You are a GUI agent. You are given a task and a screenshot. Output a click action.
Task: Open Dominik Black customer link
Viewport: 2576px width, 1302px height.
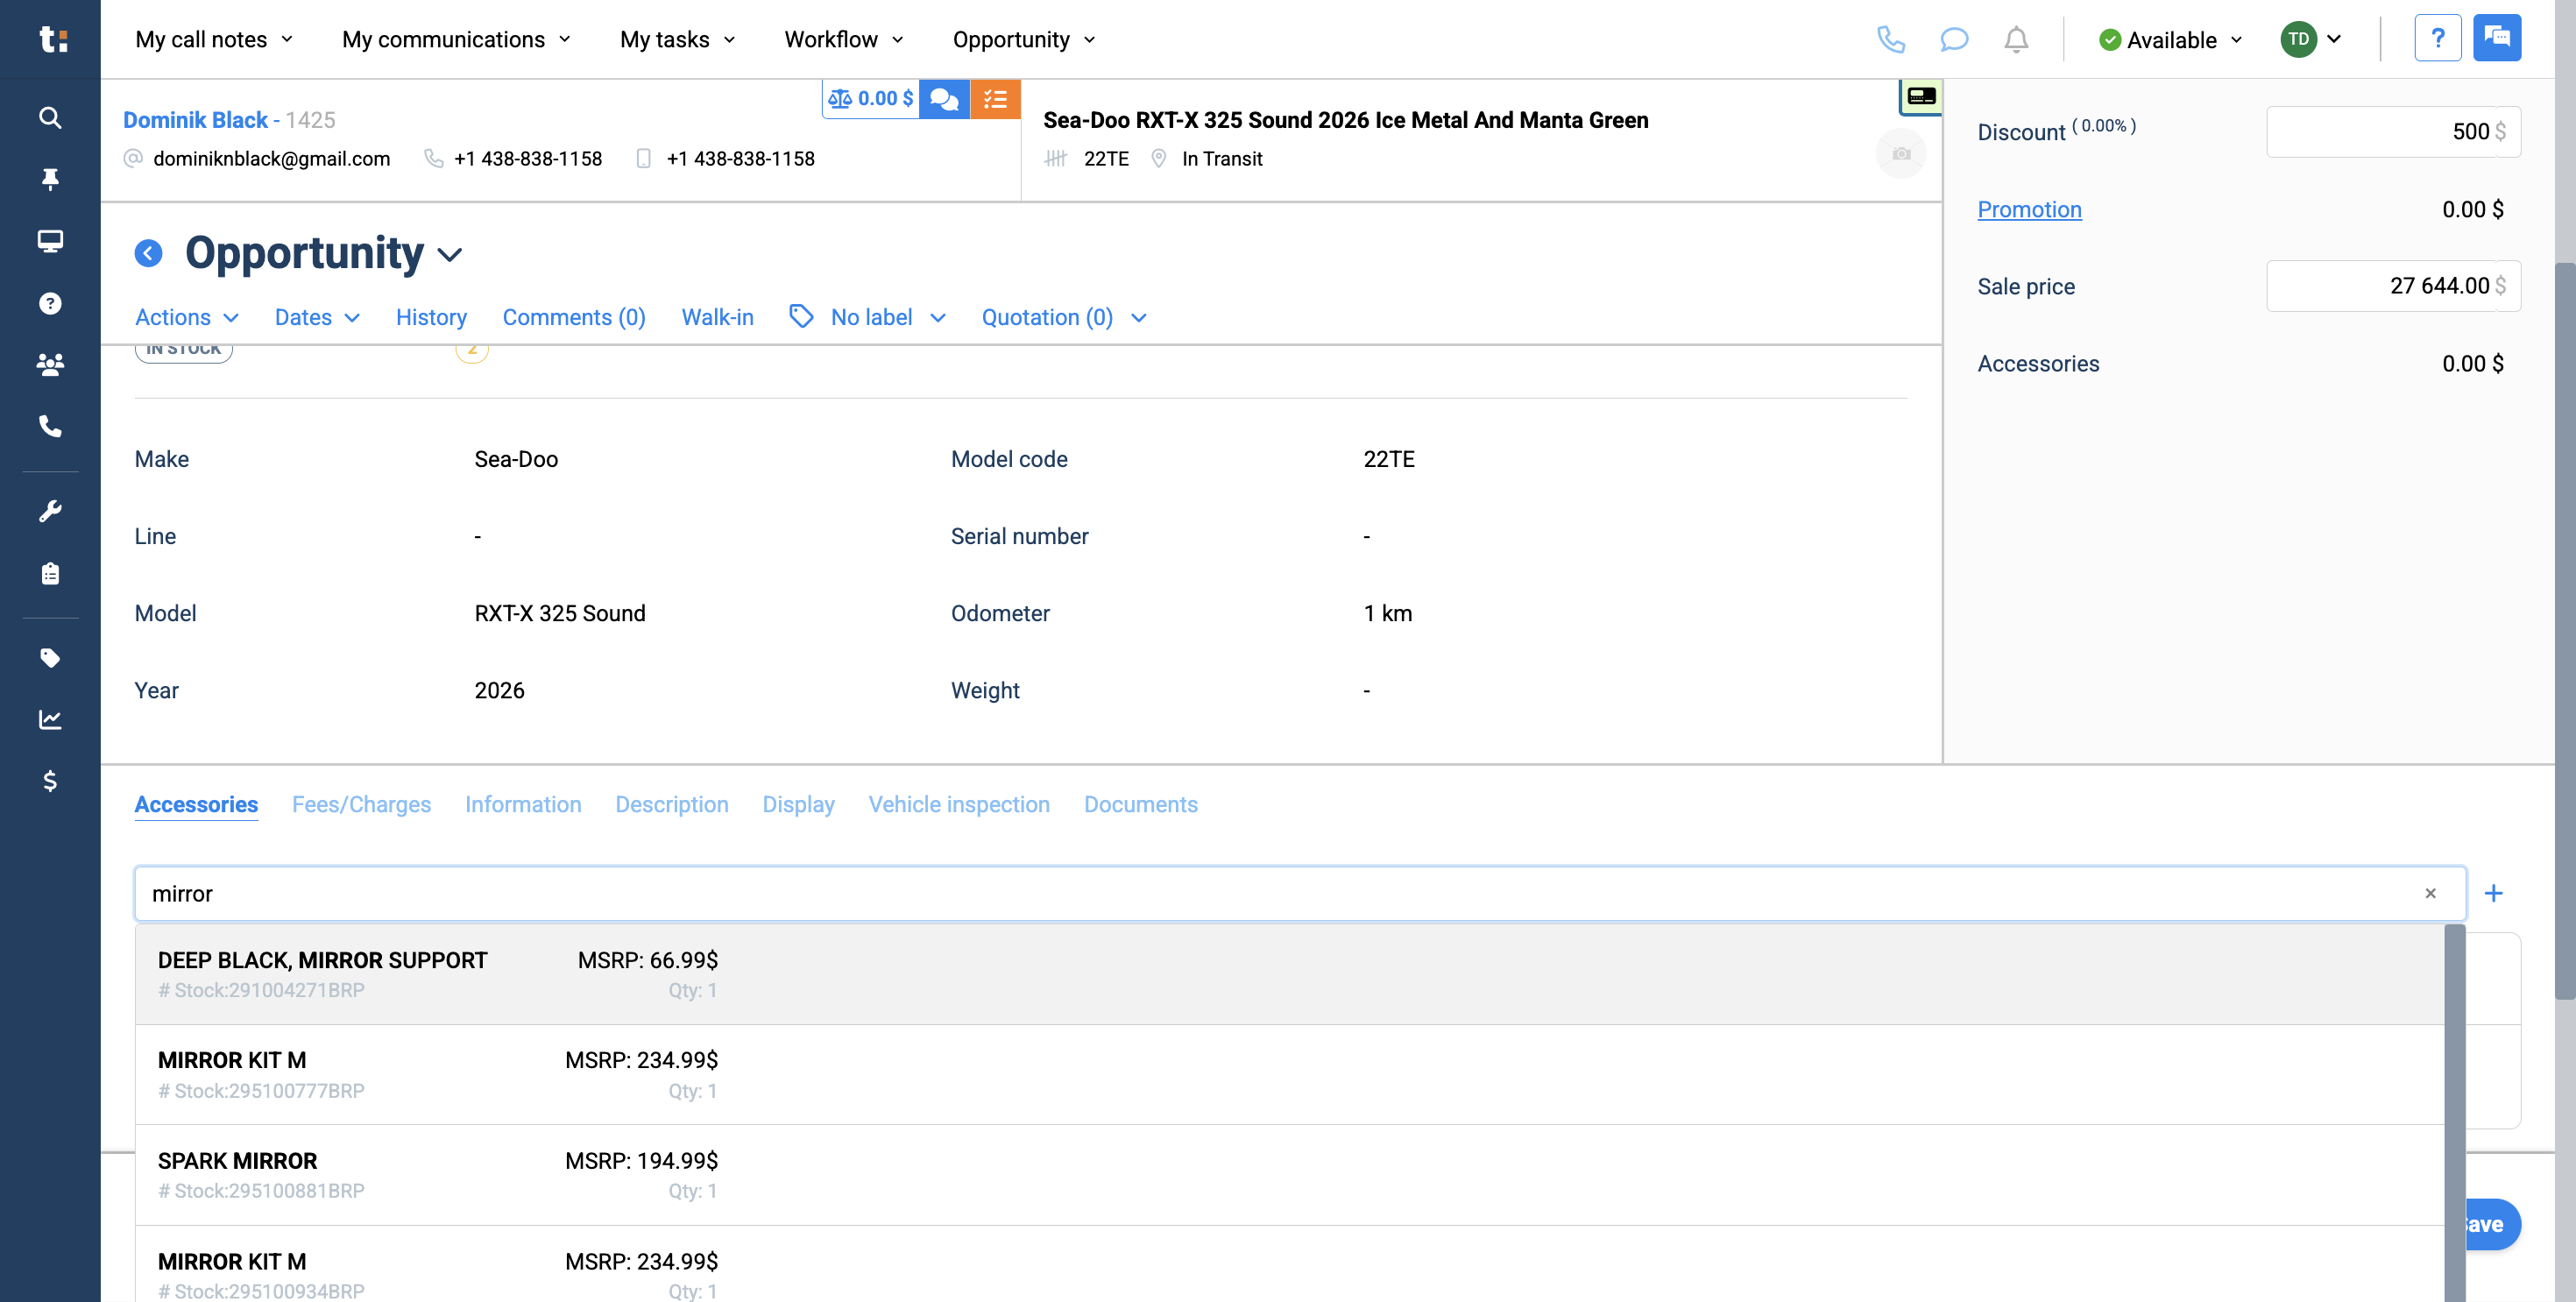195,120
